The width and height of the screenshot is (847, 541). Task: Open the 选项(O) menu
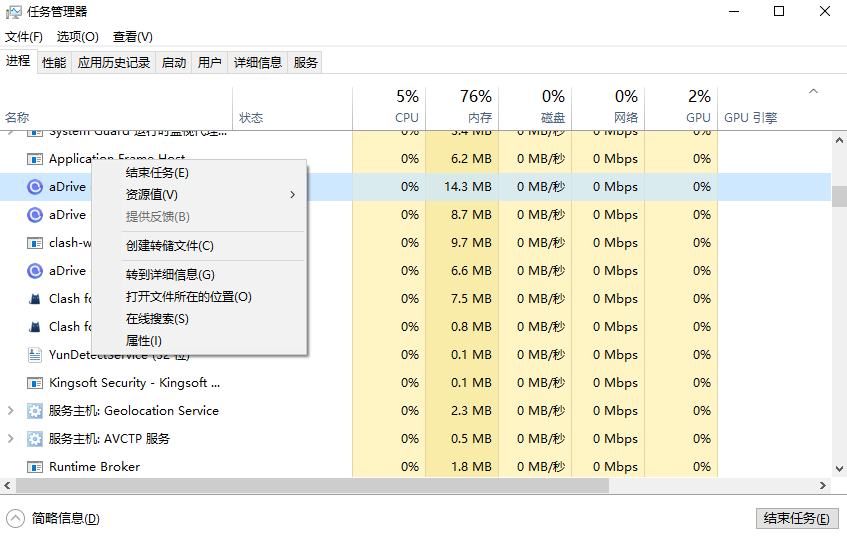tap(78, 37)
